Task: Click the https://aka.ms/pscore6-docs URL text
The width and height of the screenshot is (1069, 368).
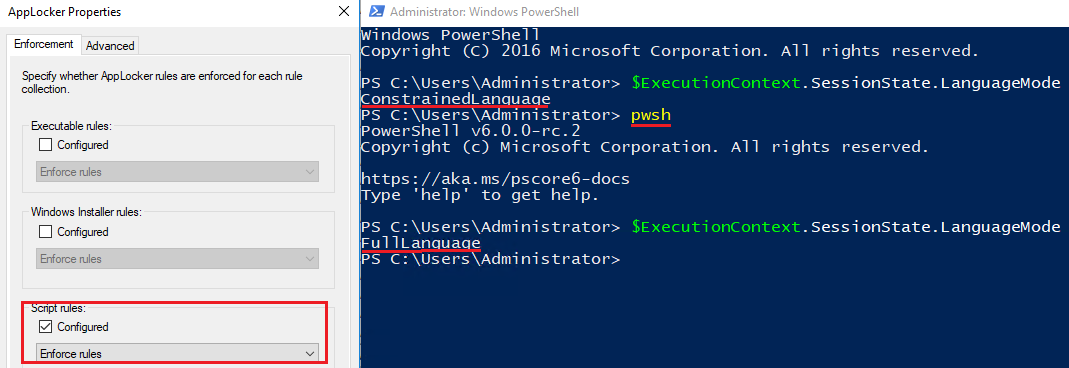Action: tap(495, 180)
